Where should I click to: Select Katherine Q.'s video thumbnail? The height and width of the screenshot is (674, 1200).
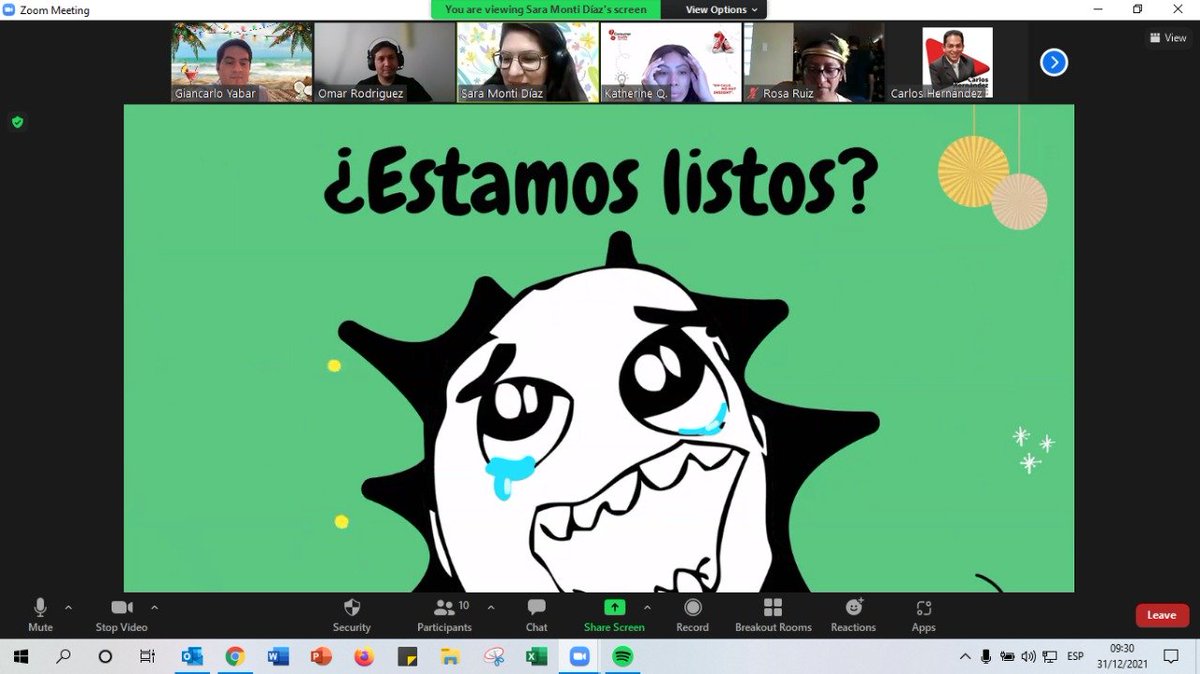tap(671, 63)
